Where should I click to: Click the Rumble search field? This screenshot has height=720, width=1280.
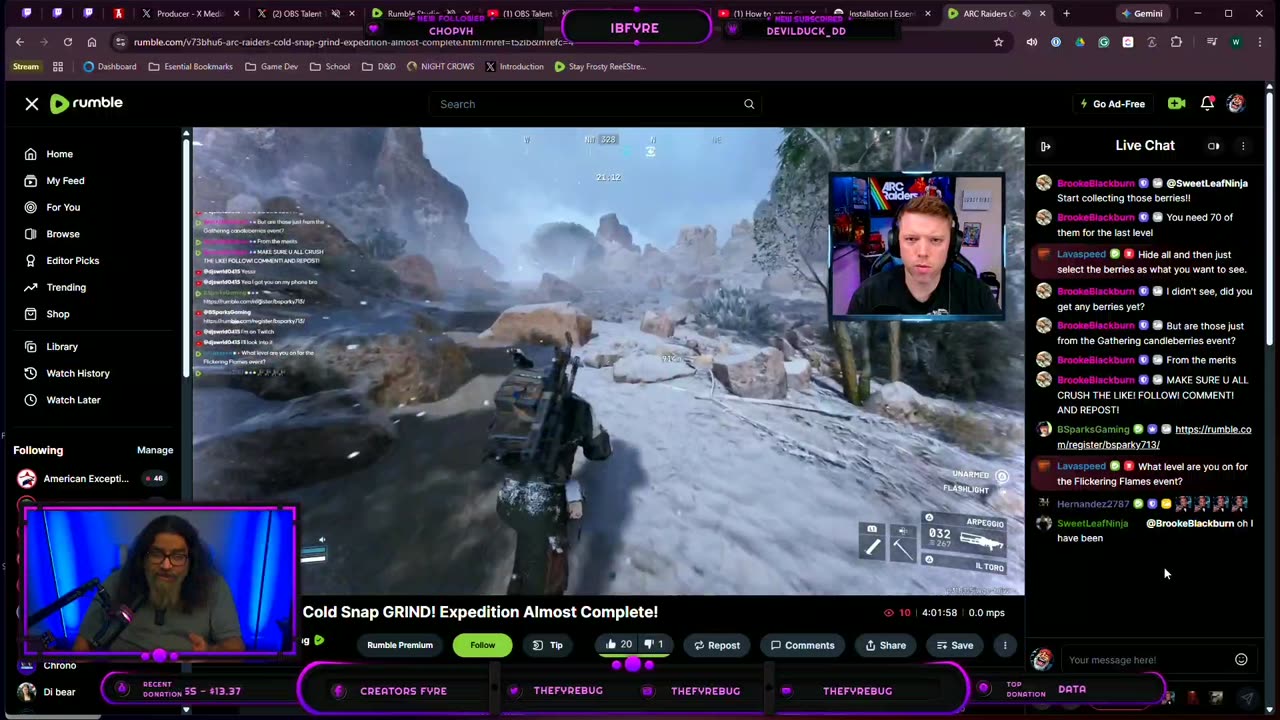595,104
